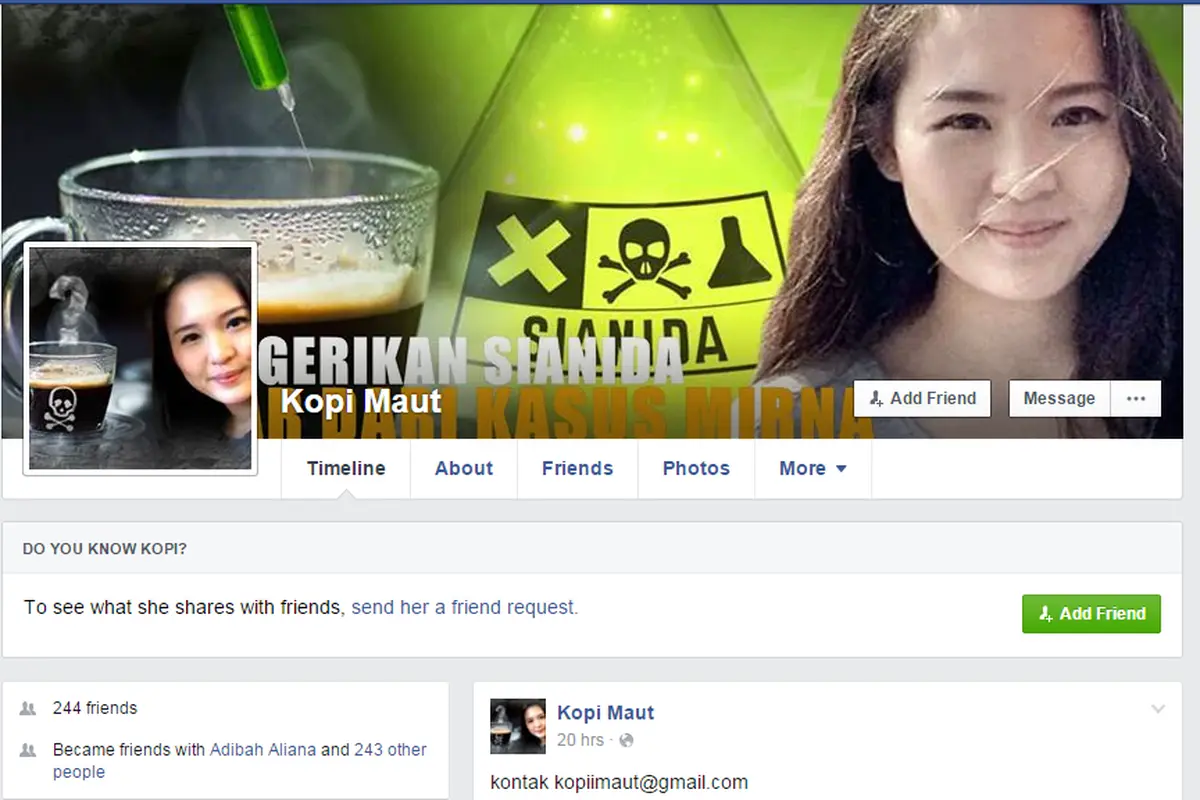Follow the 'send her a friend request' link

[x=464, y=607]
